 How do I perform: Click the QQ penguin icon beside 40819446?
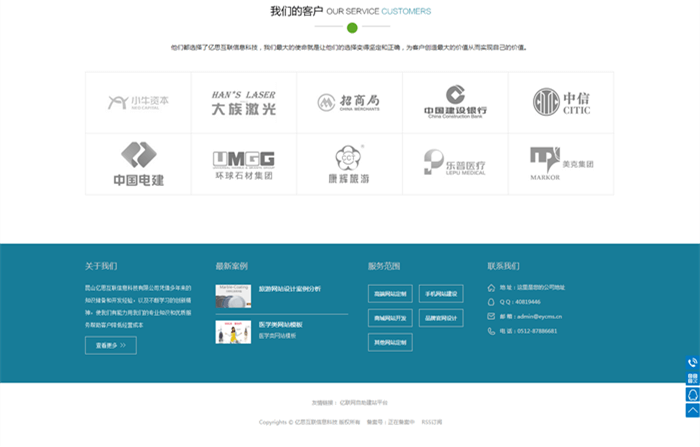pyautogui.click(x=491, y=302)
